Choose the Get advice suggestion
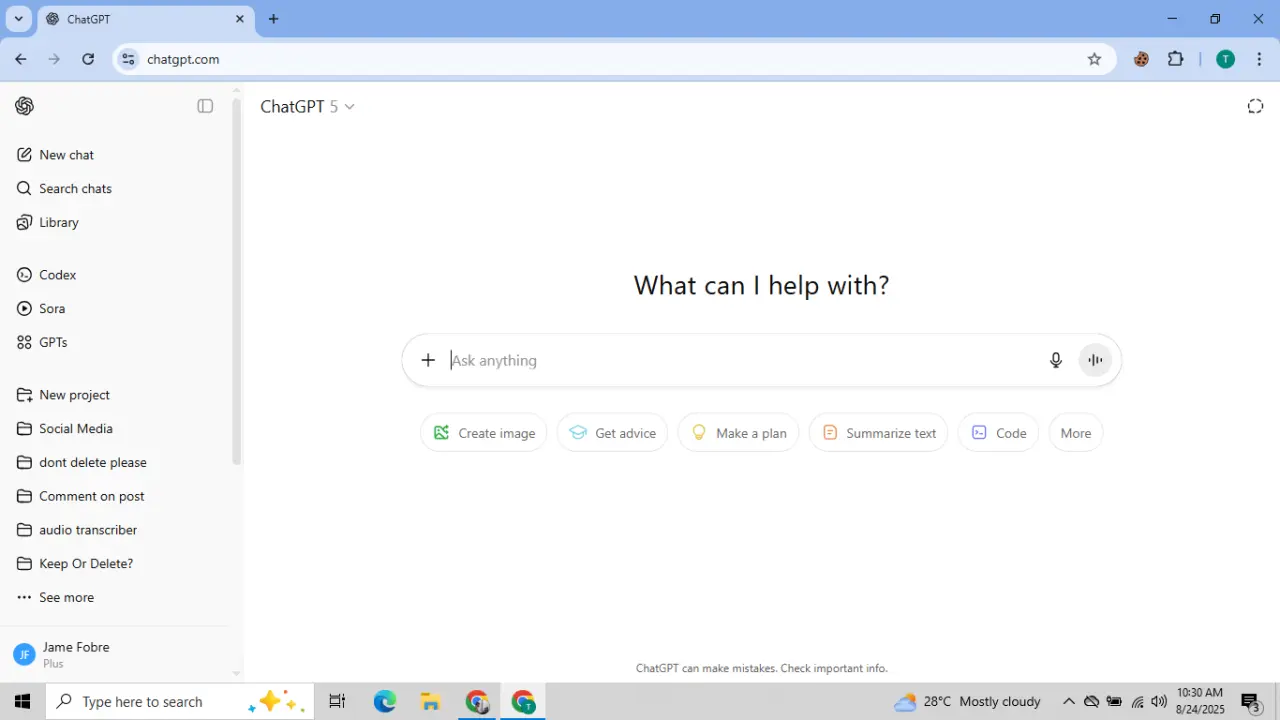The width and height of the screenshot is (1280, 720). (612, 433)
